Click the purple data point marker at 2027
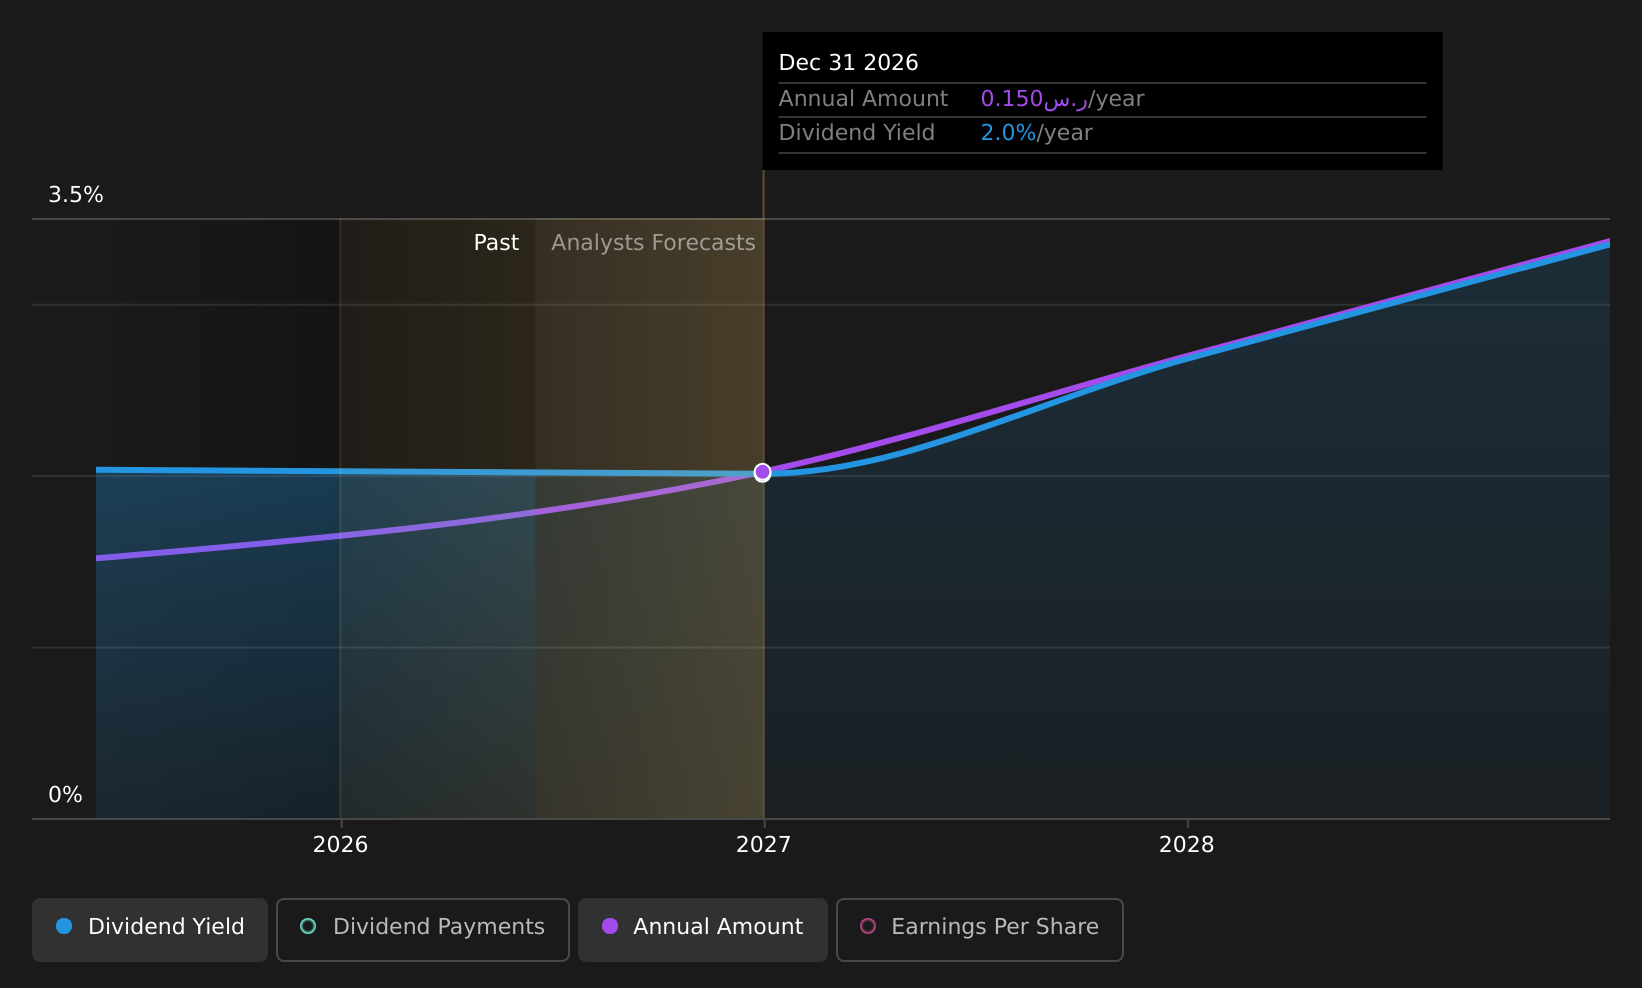The image size is (1642, 988). pyautogui.click(x=763, y=472)
